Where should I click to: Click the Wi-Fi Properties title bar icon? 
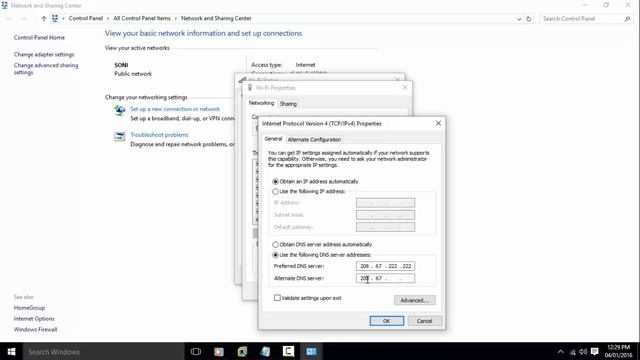(x=250, y=88)
